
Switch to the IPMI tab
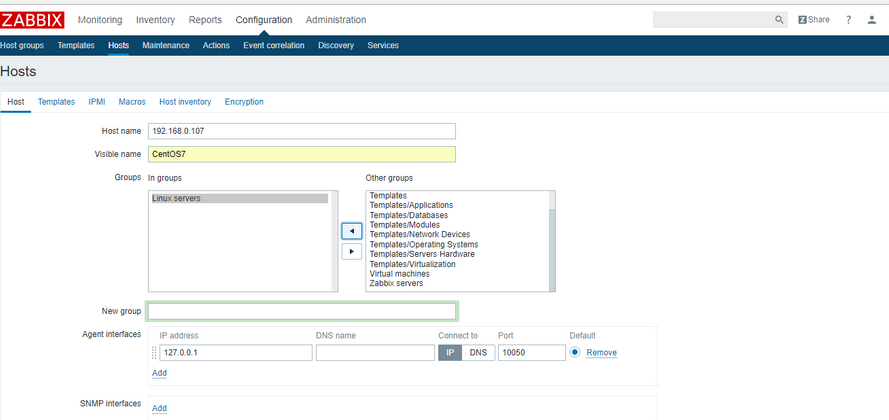pyautogui.click(x=96, y=102)
